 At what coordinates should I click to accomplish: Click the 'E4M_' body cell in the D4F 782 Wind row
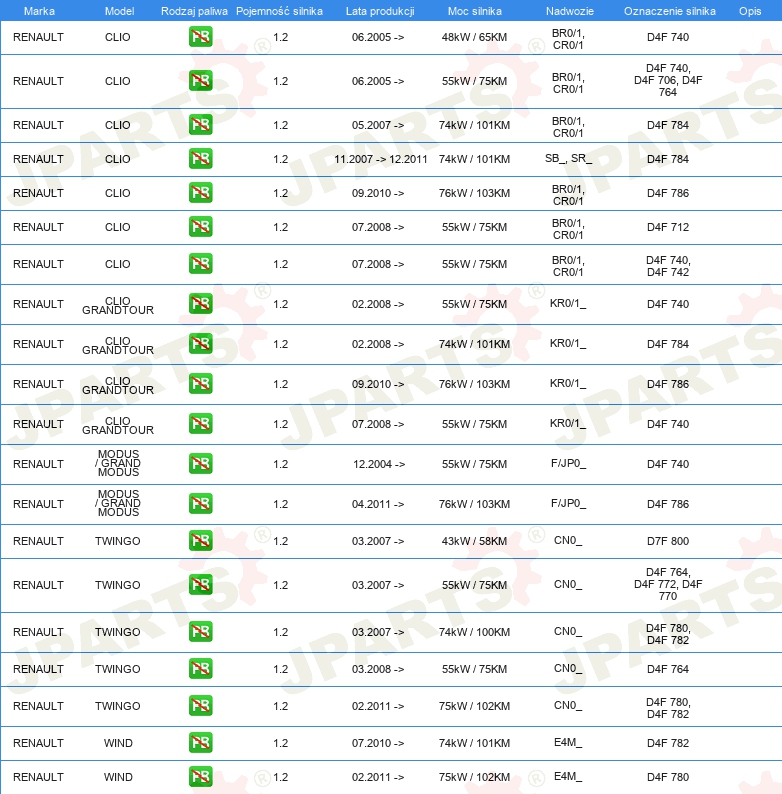click(x=568, y=742)
